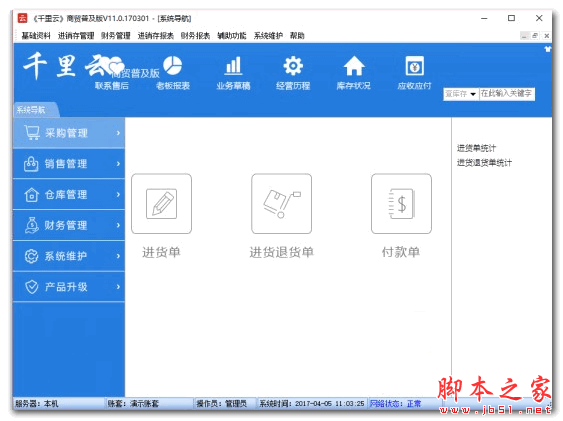563x421 pixels.
Task: Expand 仓库管理 chevron arrow
Action: pos(118,195)
